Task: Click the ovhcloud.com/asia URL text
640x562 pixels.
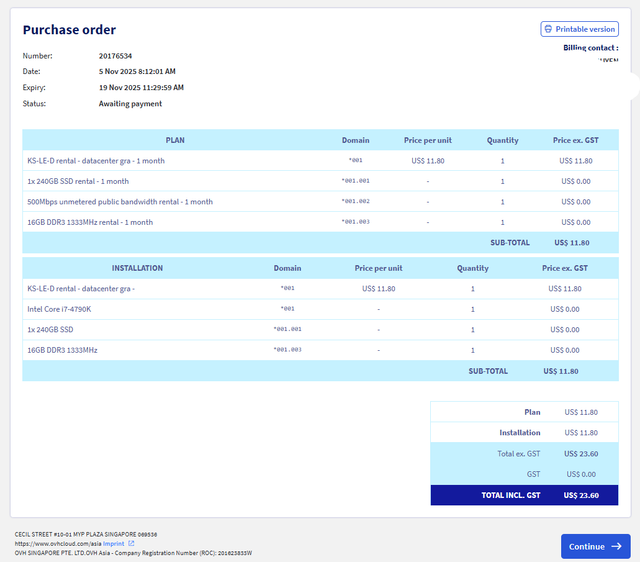Action: (x=58, y=544)
